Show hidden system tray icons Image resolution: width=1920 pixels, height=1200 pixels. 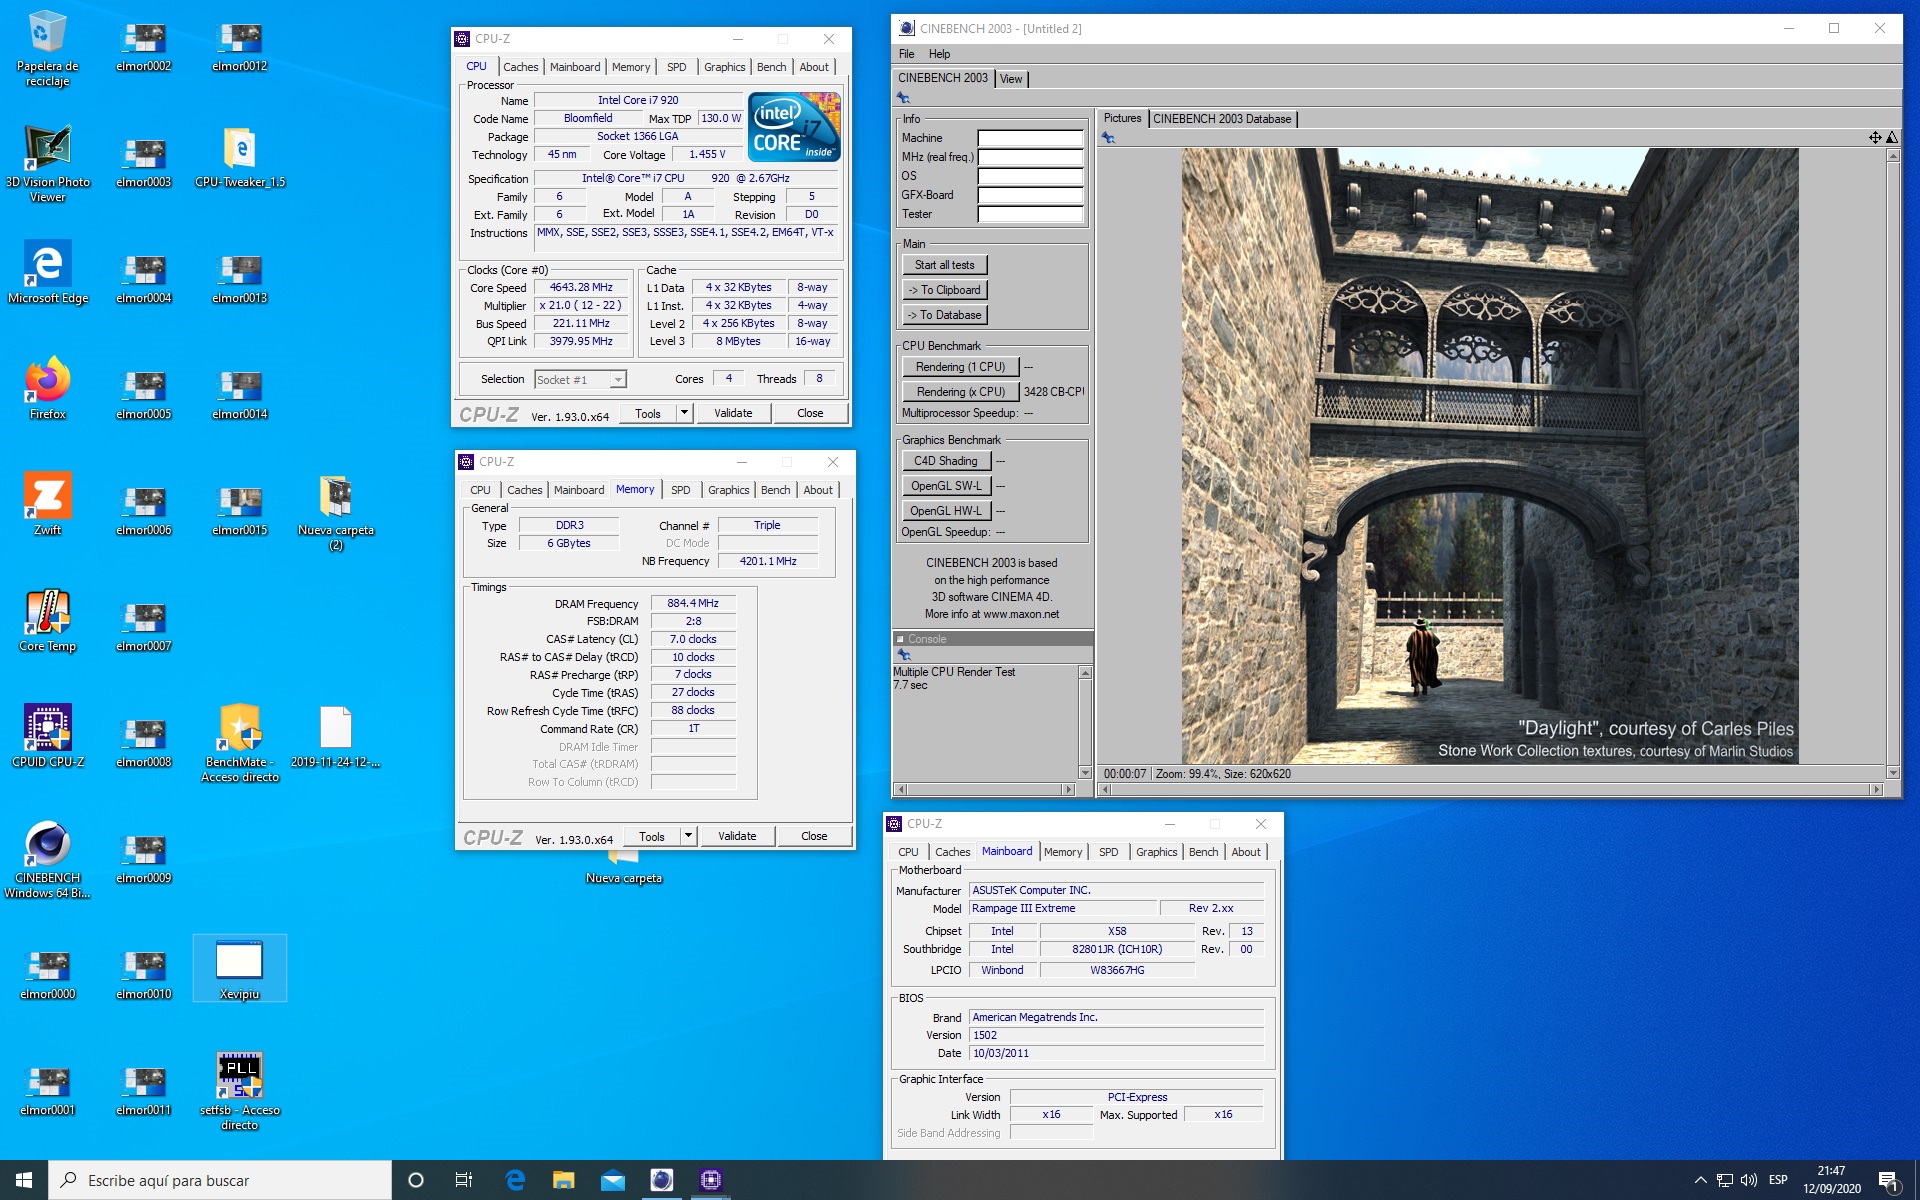tap(1700, 1180)
